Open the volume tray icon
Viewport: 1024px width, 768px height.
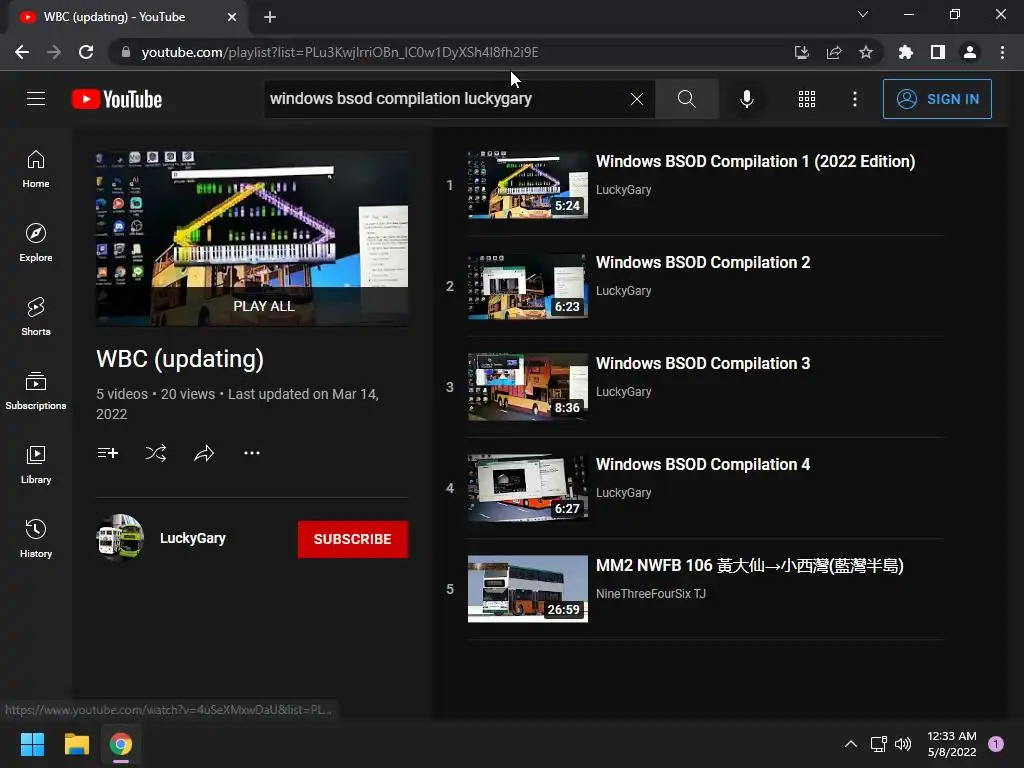903,744
